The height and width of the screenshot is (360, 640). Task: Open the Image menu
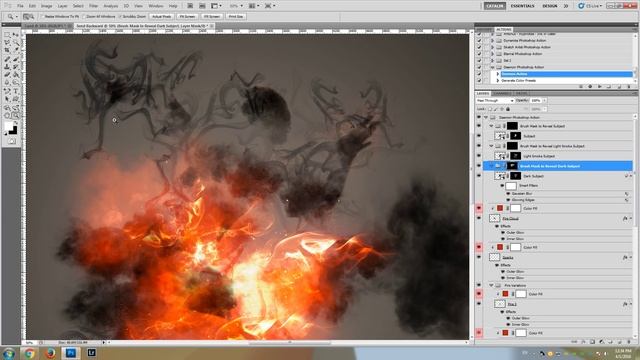point(47,6)
